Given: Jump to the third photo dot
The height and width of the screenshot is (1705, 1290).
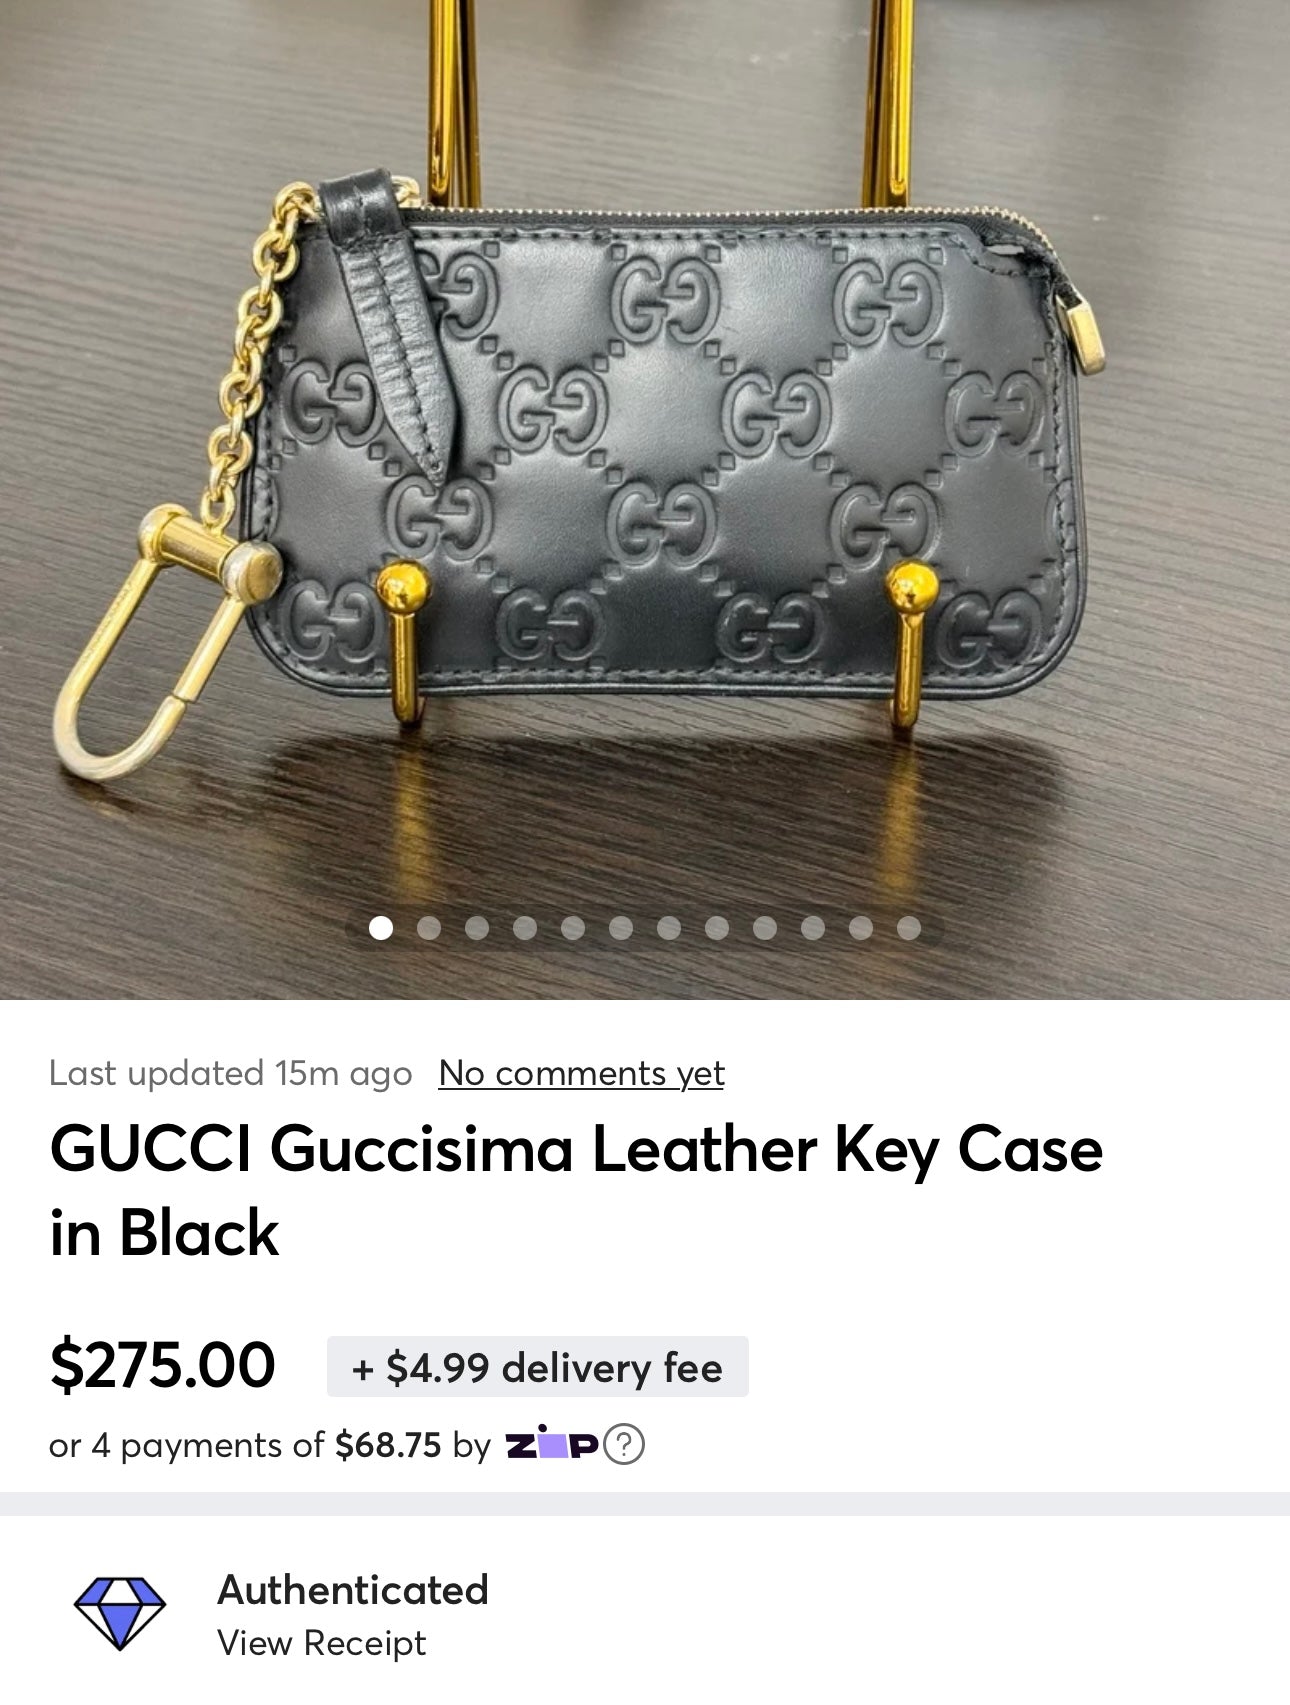Looking at the screenshot, I should coord(477,928).
